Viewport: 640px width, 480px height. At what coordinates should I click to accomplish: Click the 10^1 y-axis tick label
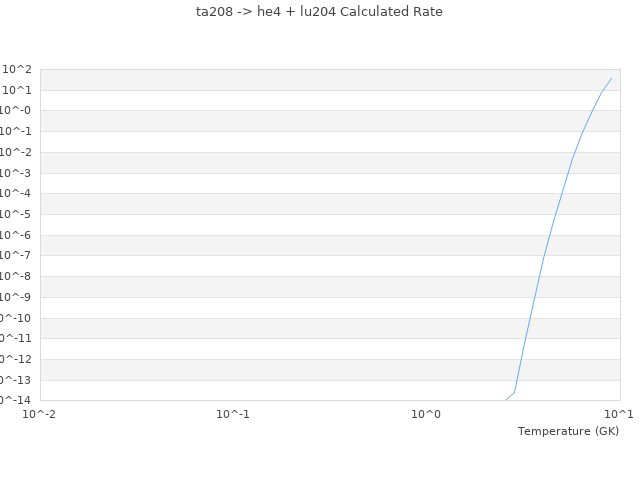(x=17, y=90)
